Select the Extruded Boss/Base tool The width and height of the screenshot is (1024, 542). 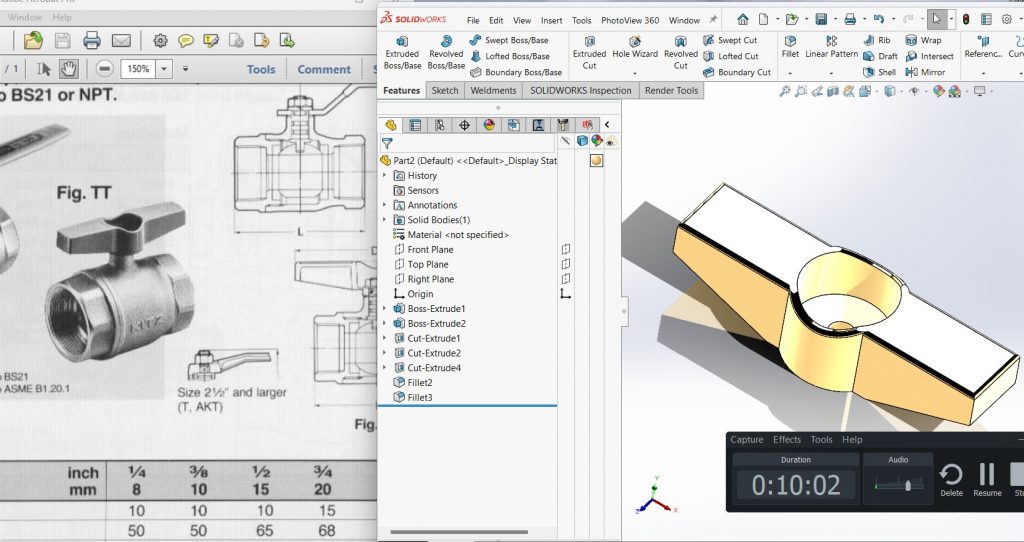pos(402,53)
